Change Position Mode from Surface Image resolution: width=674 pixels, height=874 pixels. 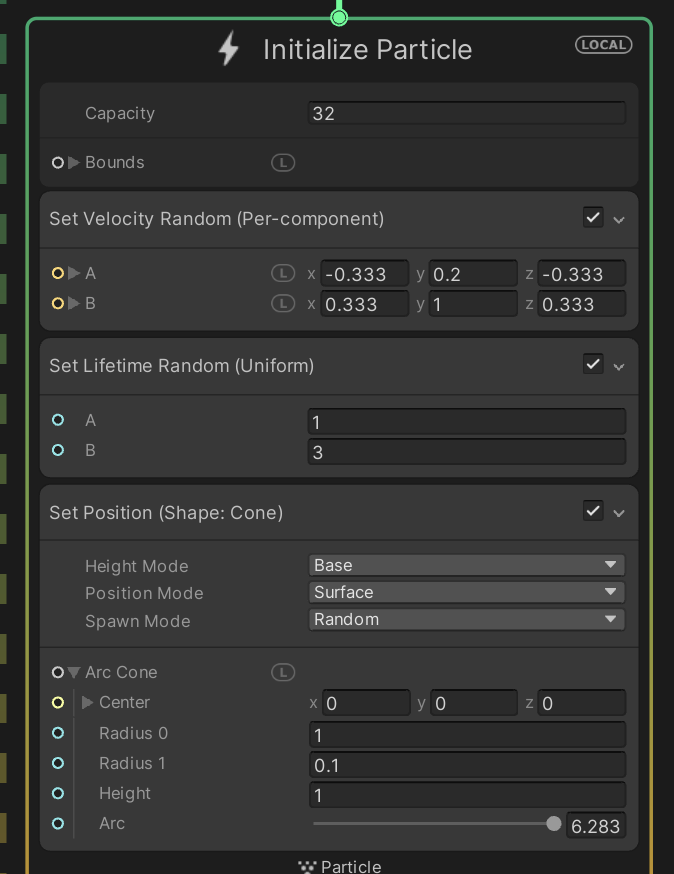[x=465, y=592]
